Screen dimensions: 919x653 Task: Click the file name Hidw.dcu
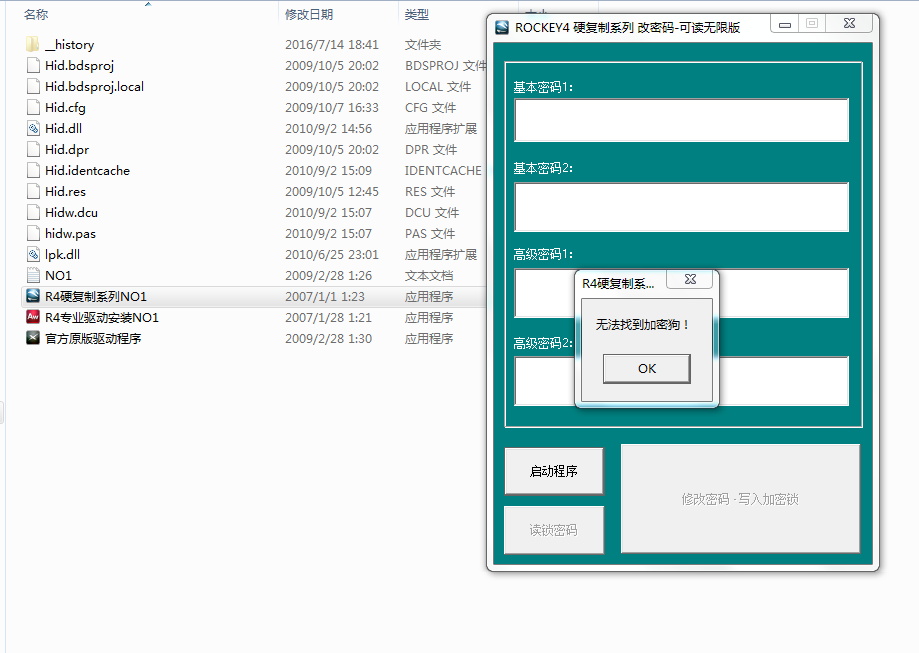pos(71,213)
